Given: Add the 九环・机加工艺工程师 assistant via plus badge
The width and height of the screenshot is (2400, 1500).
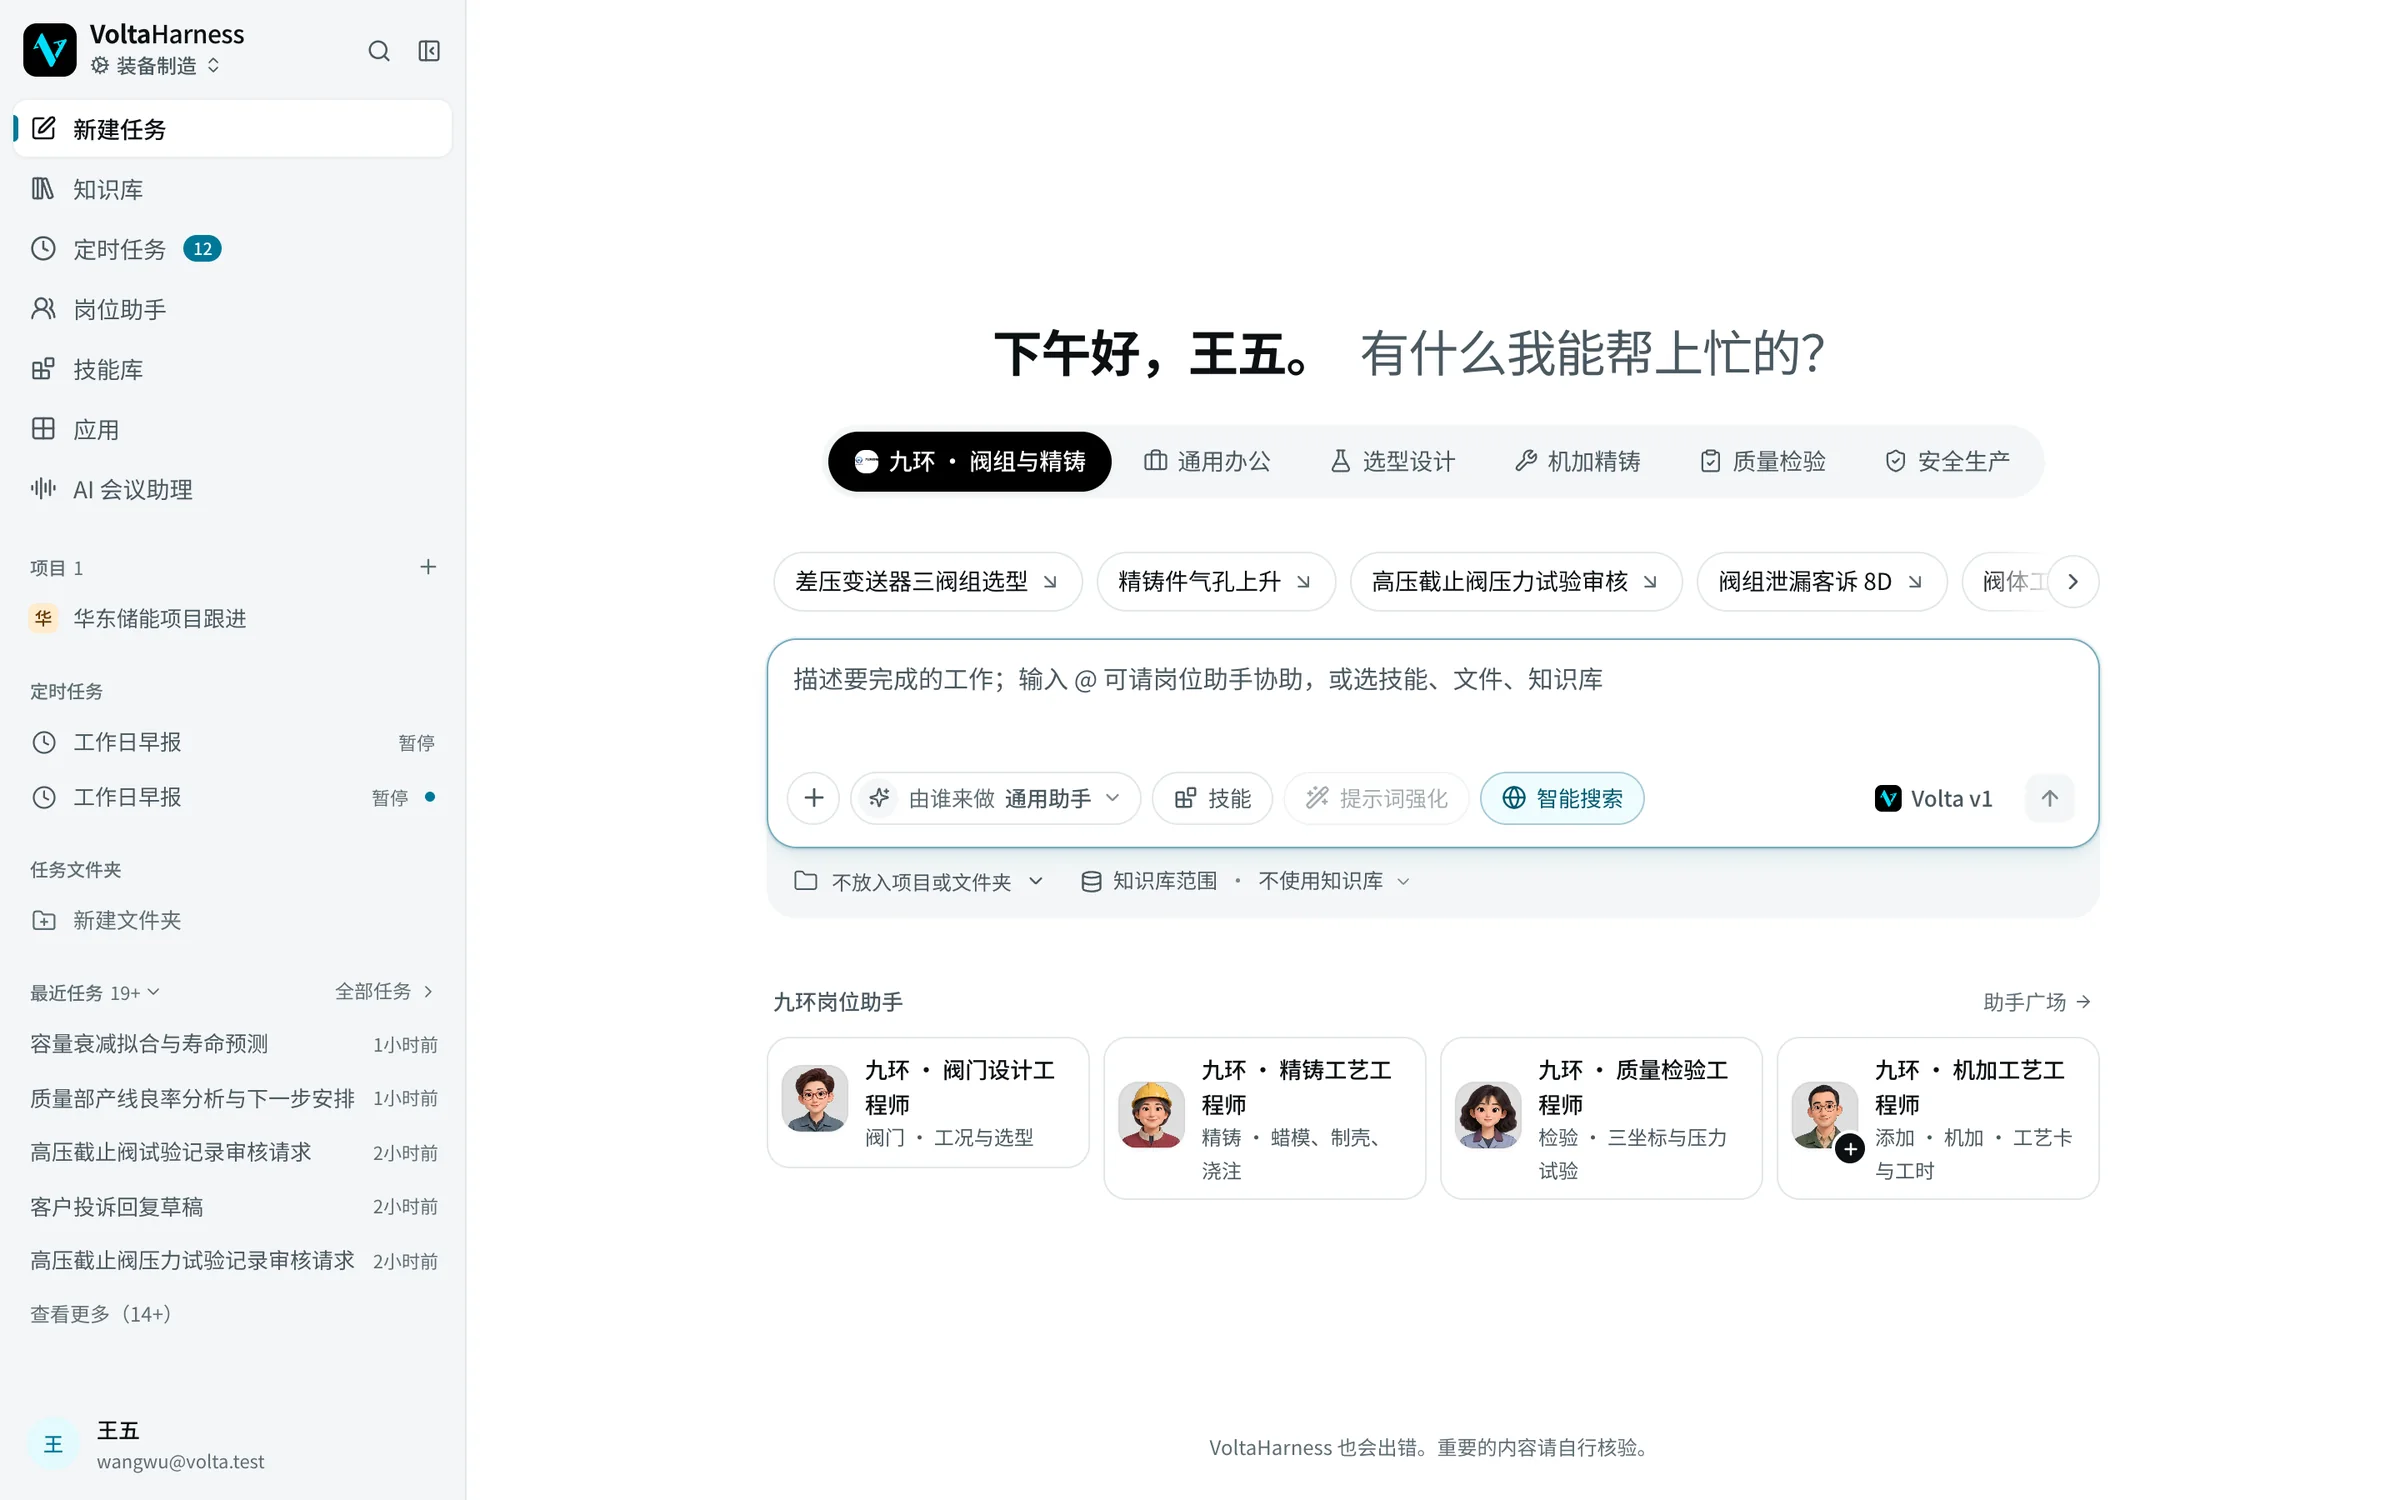Looking at the screenshot, I should (x=1850, y=1149).
